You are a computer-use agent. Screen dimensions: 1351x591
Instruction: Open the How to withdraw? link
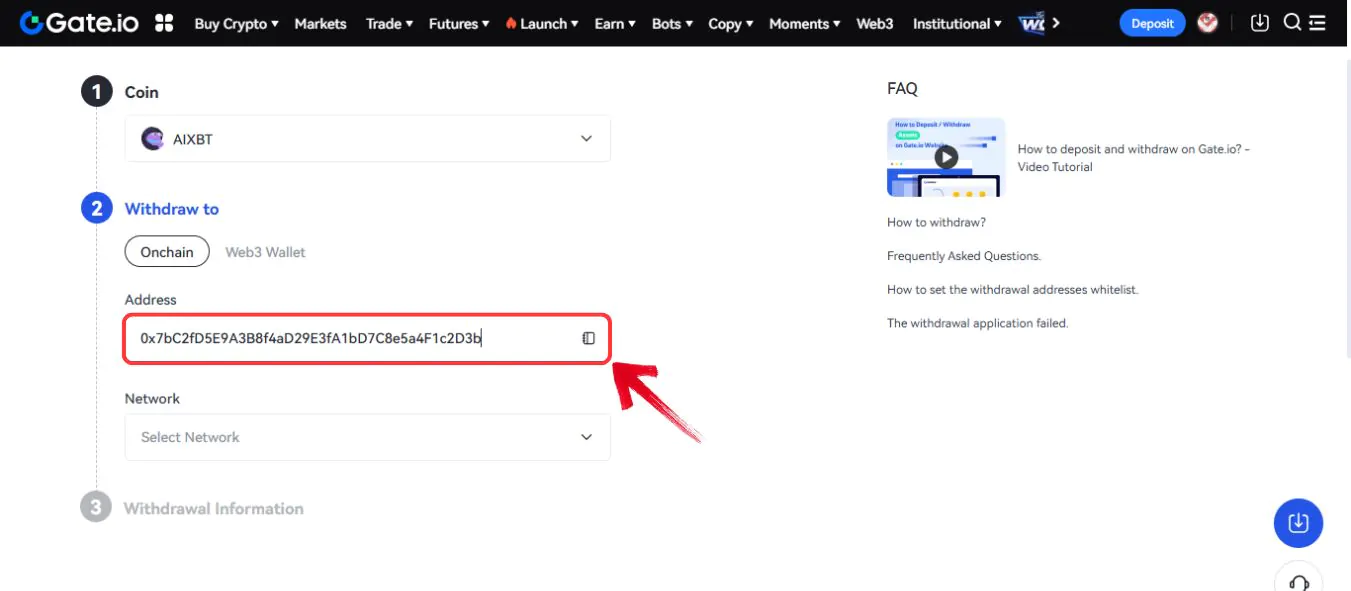[x=936, y=222]
